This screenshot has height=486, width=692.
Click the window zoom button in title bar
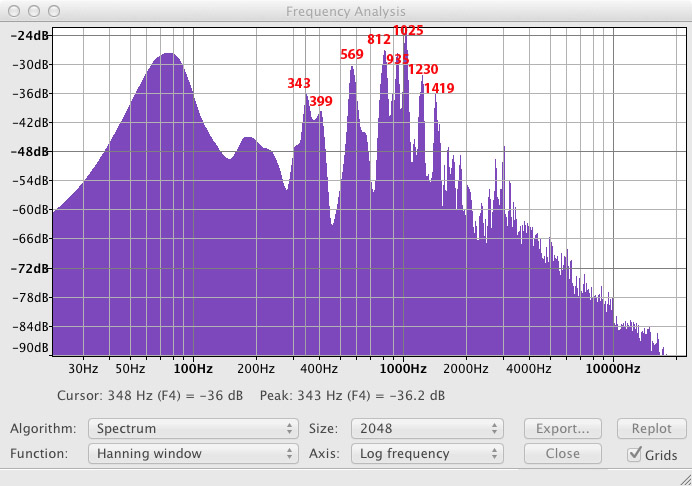tap(54, 11)
